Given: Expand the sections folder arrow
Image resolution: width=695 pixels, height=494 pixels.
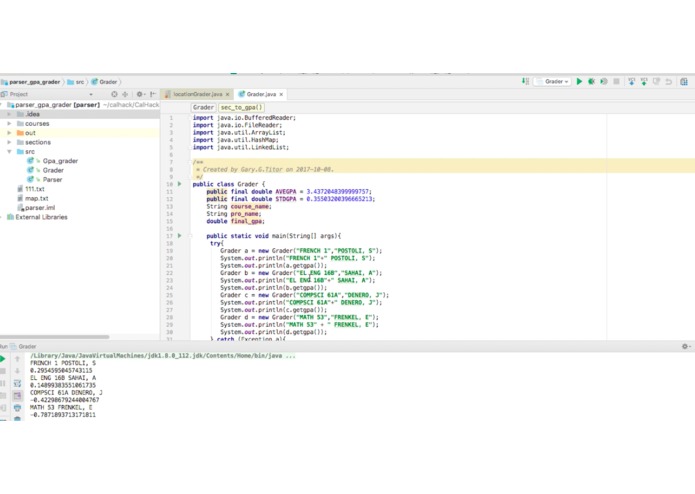Looking at the screenshot, I should [9, 142].
